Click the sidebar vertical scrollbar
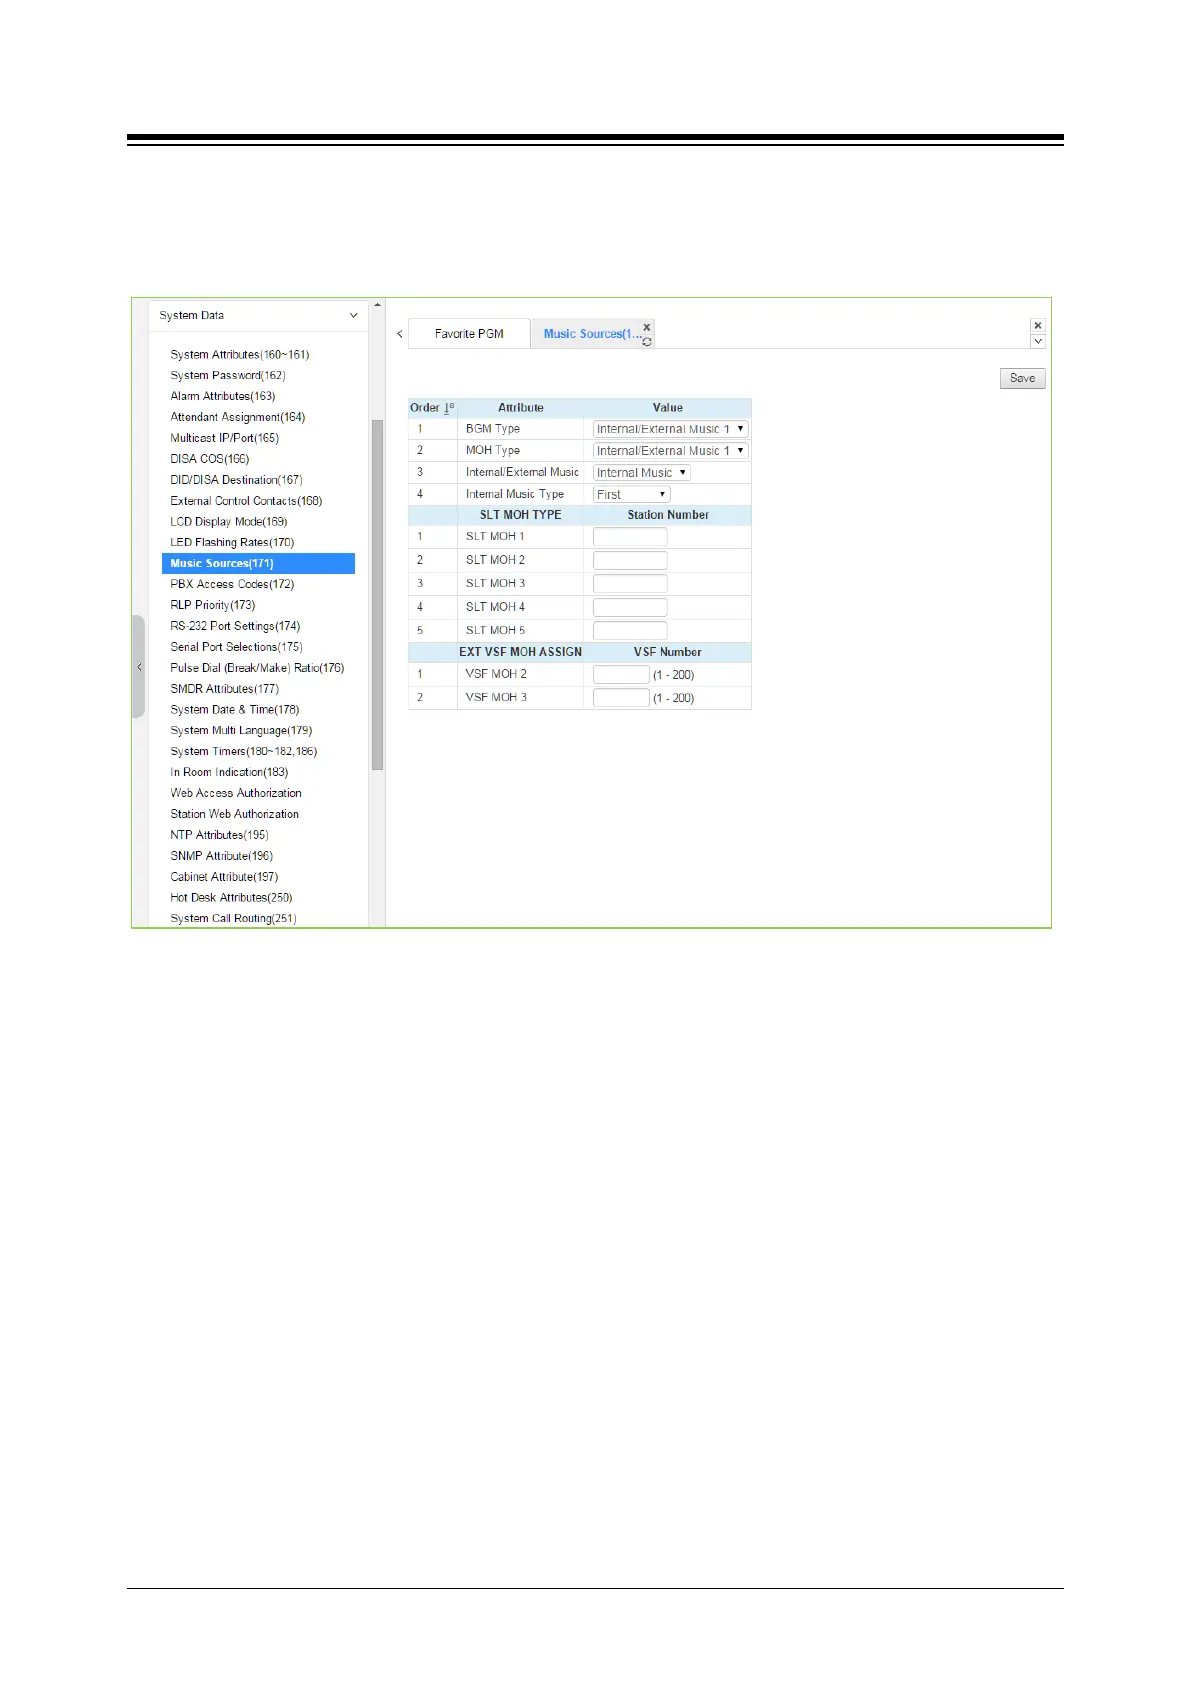Viewport: 1191px width, 1684px height. coord(377,595)
